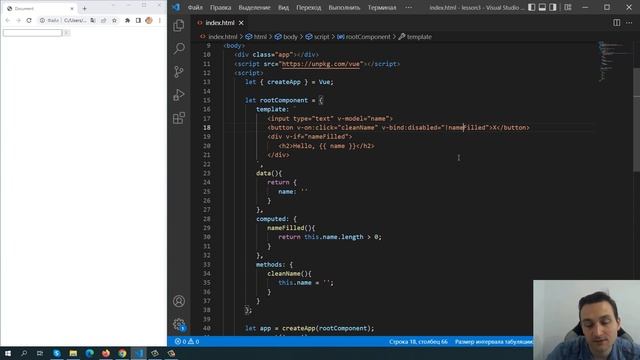Open Firefox from the taskbar
Viewport: 640px width, 360px height.
tap(106, 353)
